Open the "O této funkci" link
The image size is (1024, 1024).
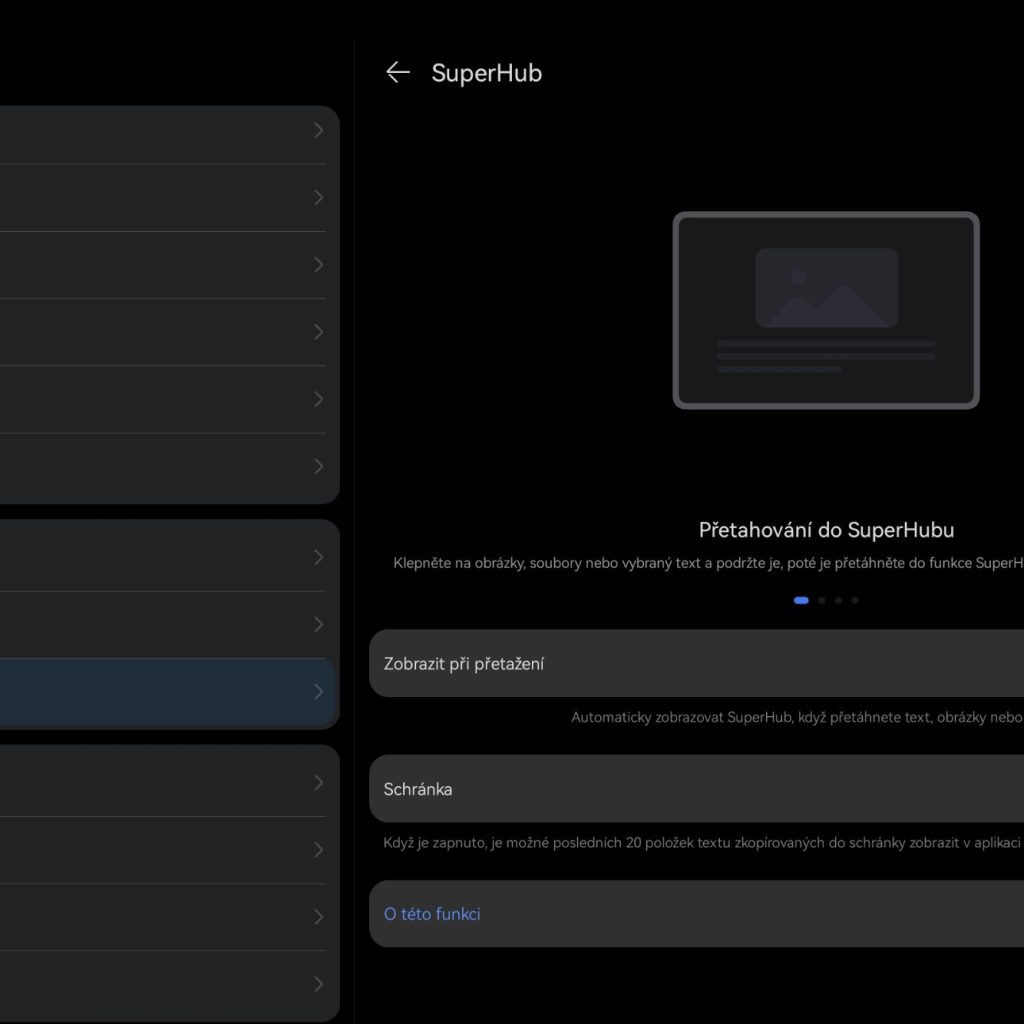coord(432,914)
